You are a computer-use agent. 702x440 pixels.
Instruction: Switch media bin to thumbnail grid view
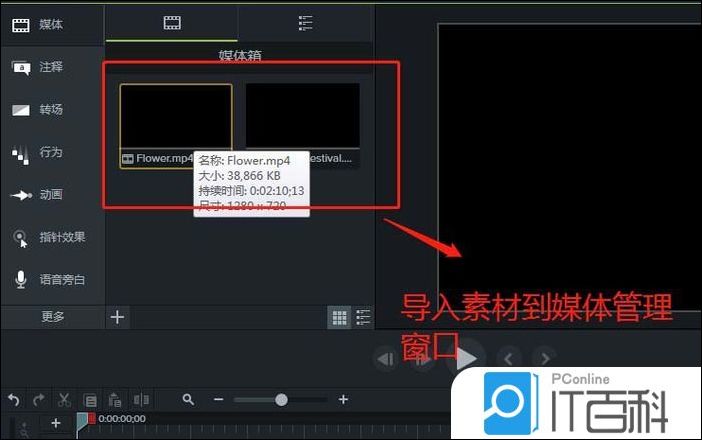(339, 317)
